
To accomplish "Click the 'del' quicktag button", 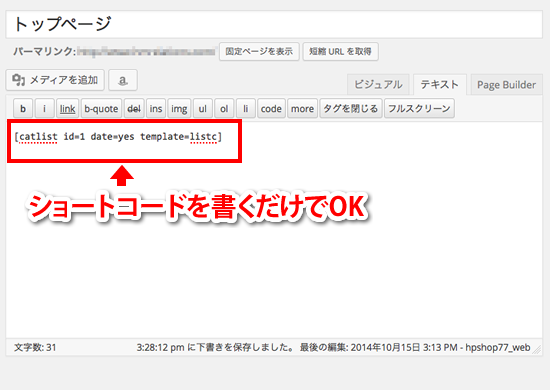I will pos(134,108).
